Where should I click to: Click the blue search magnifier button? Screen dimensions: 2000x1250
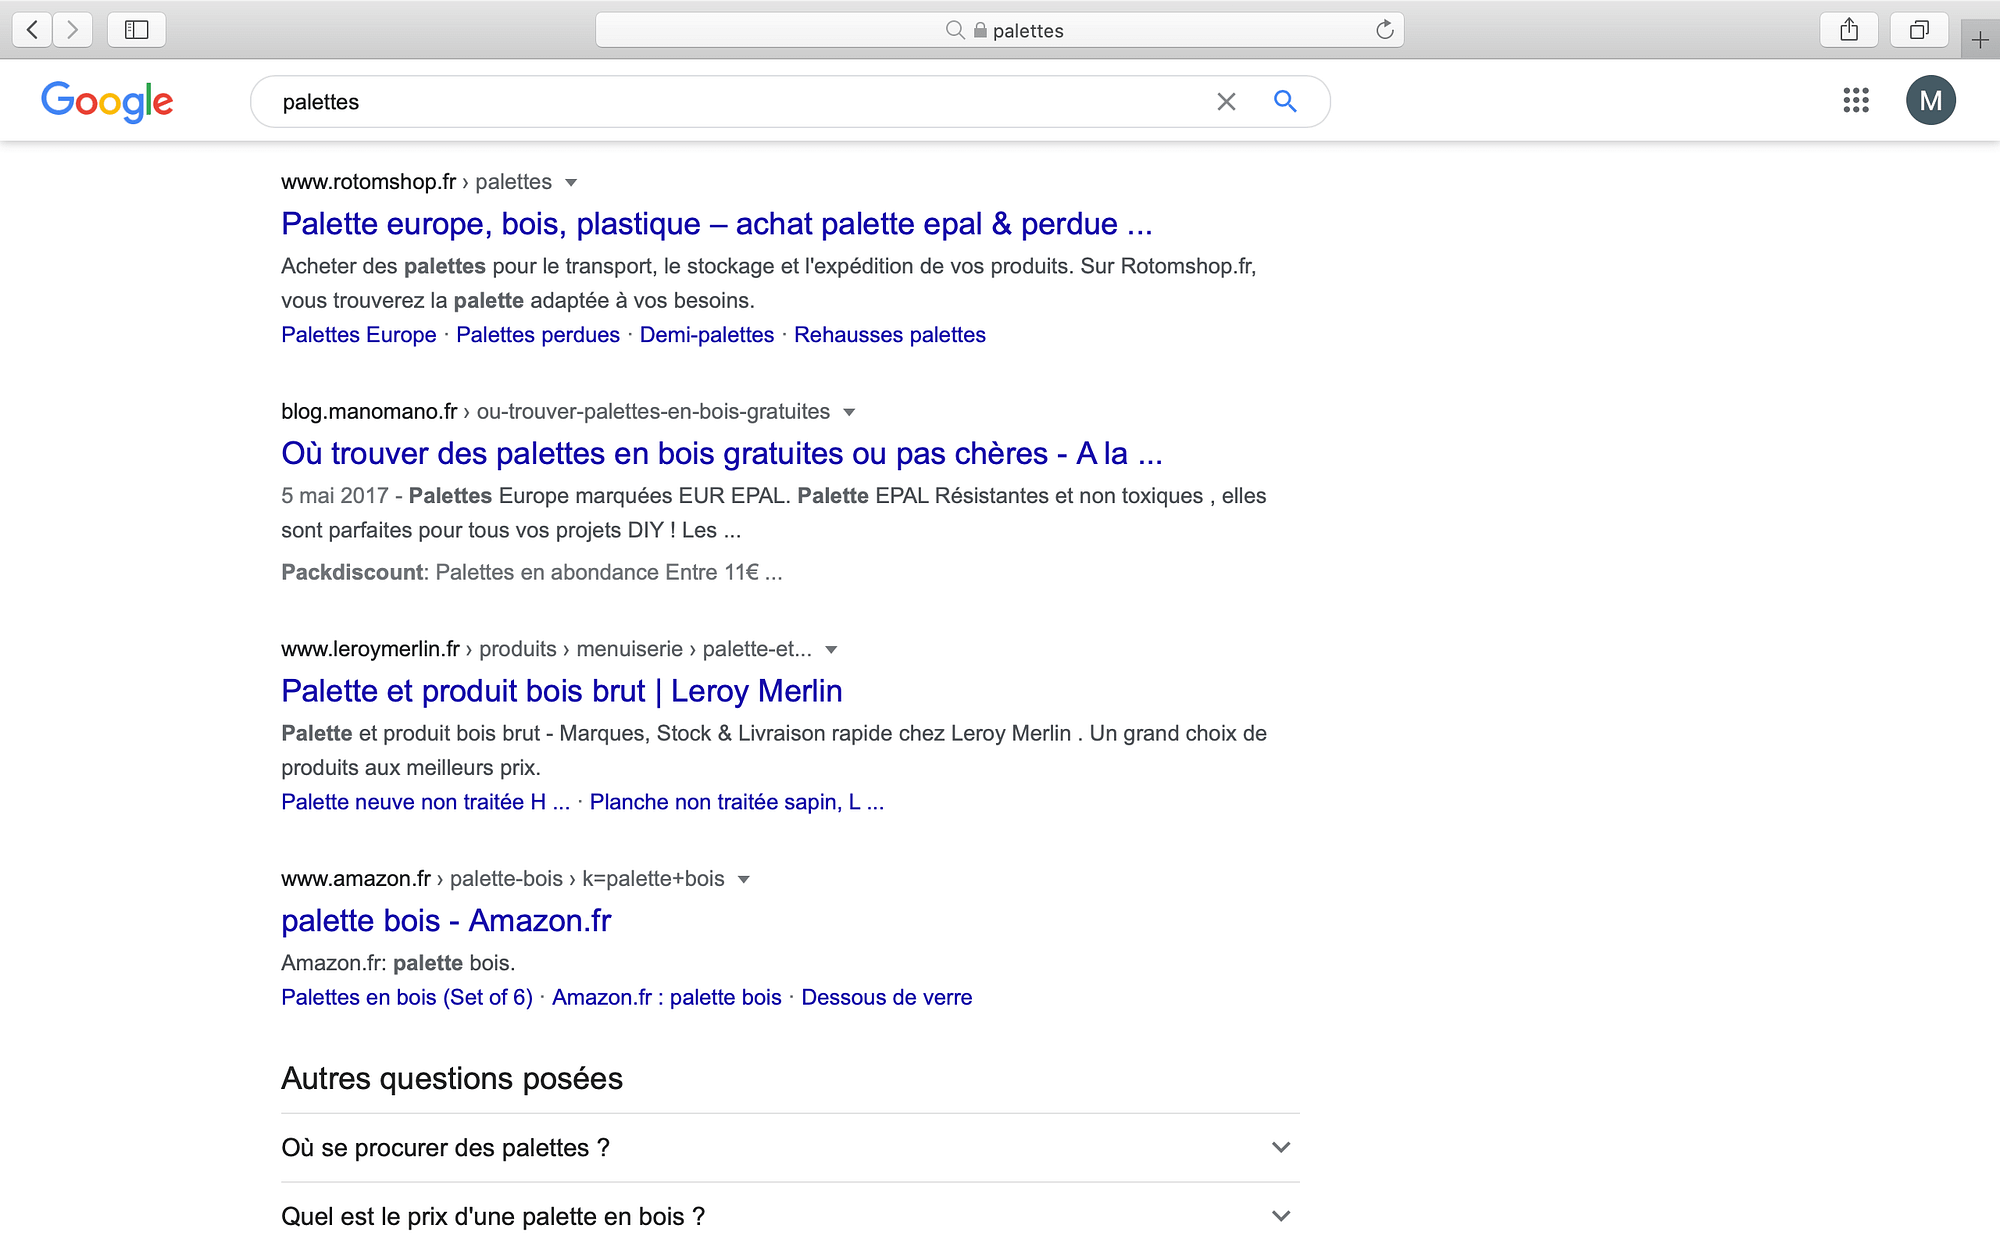[1285, 101]
